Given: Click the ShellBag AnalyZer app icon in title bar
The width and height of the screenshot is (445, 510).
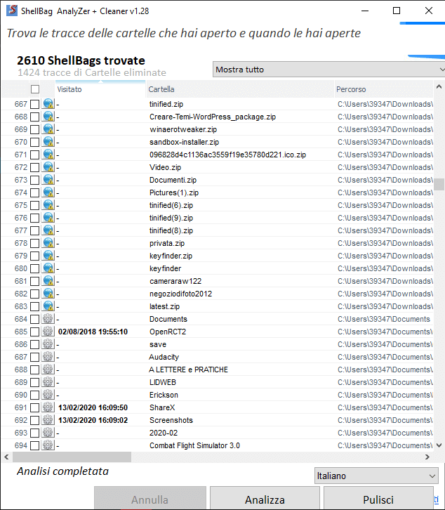Looking at the screenshot, I should click(x=12, y=10).
